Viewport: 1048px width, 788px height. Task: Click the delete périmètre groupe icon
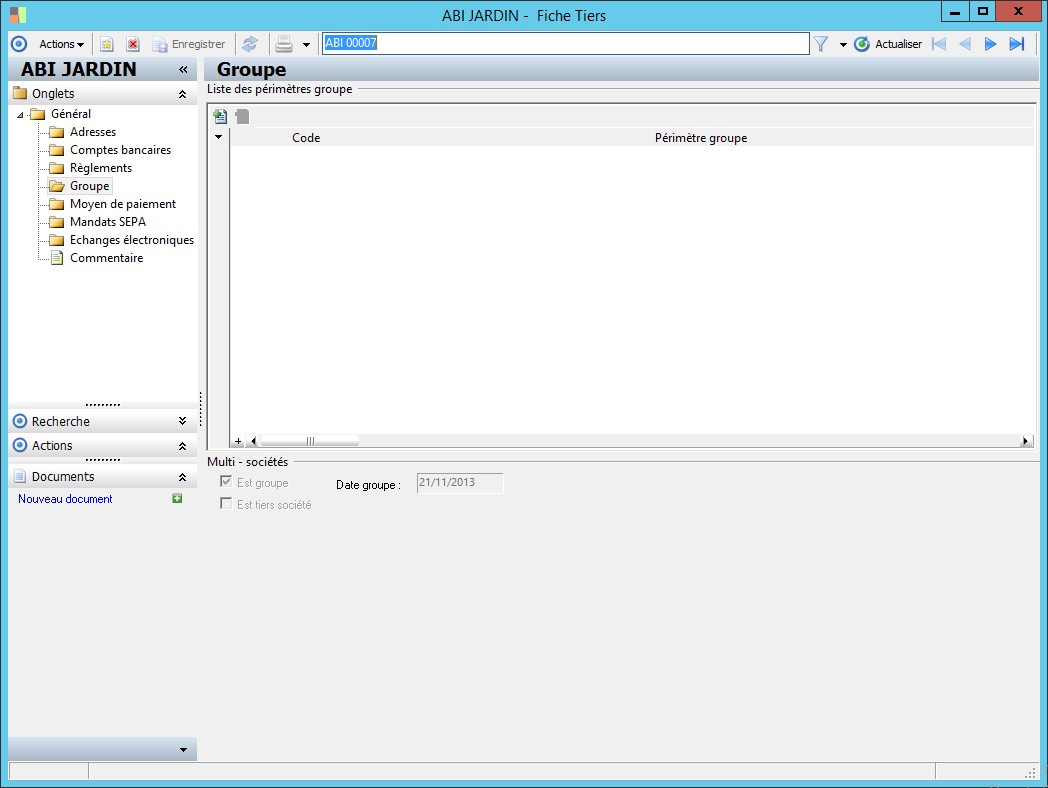[242, 116]
